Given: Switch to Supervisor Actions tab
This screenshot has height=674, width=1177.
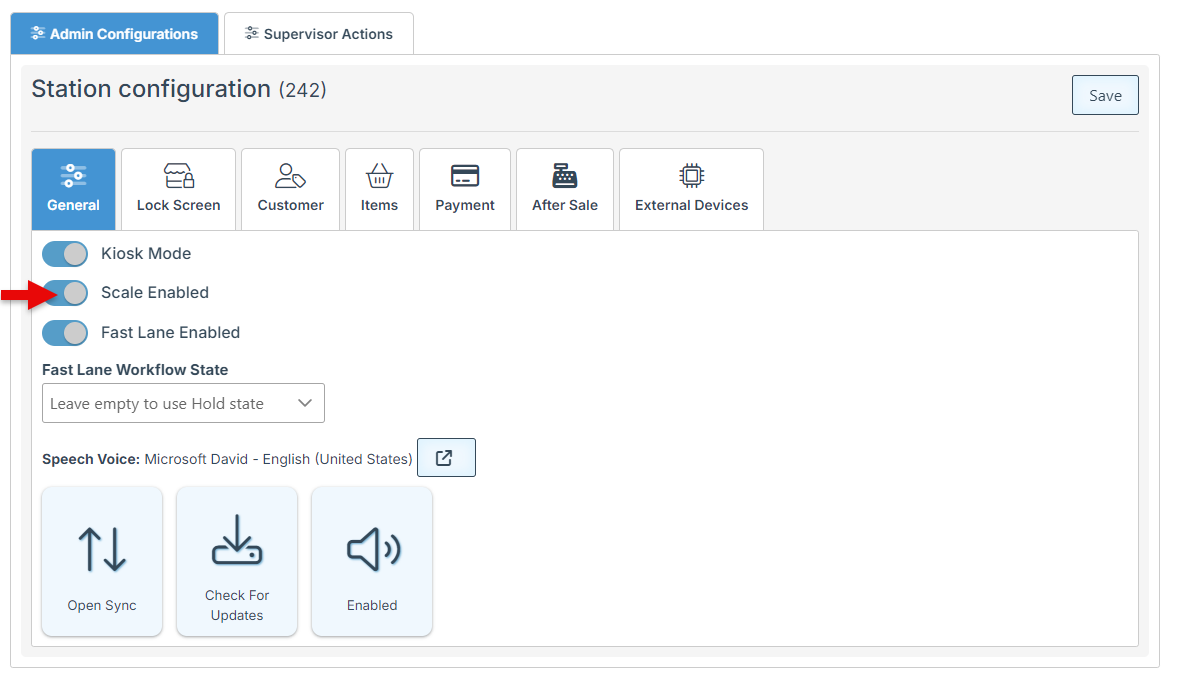Looking at the screenshot, I should (319, 34).
